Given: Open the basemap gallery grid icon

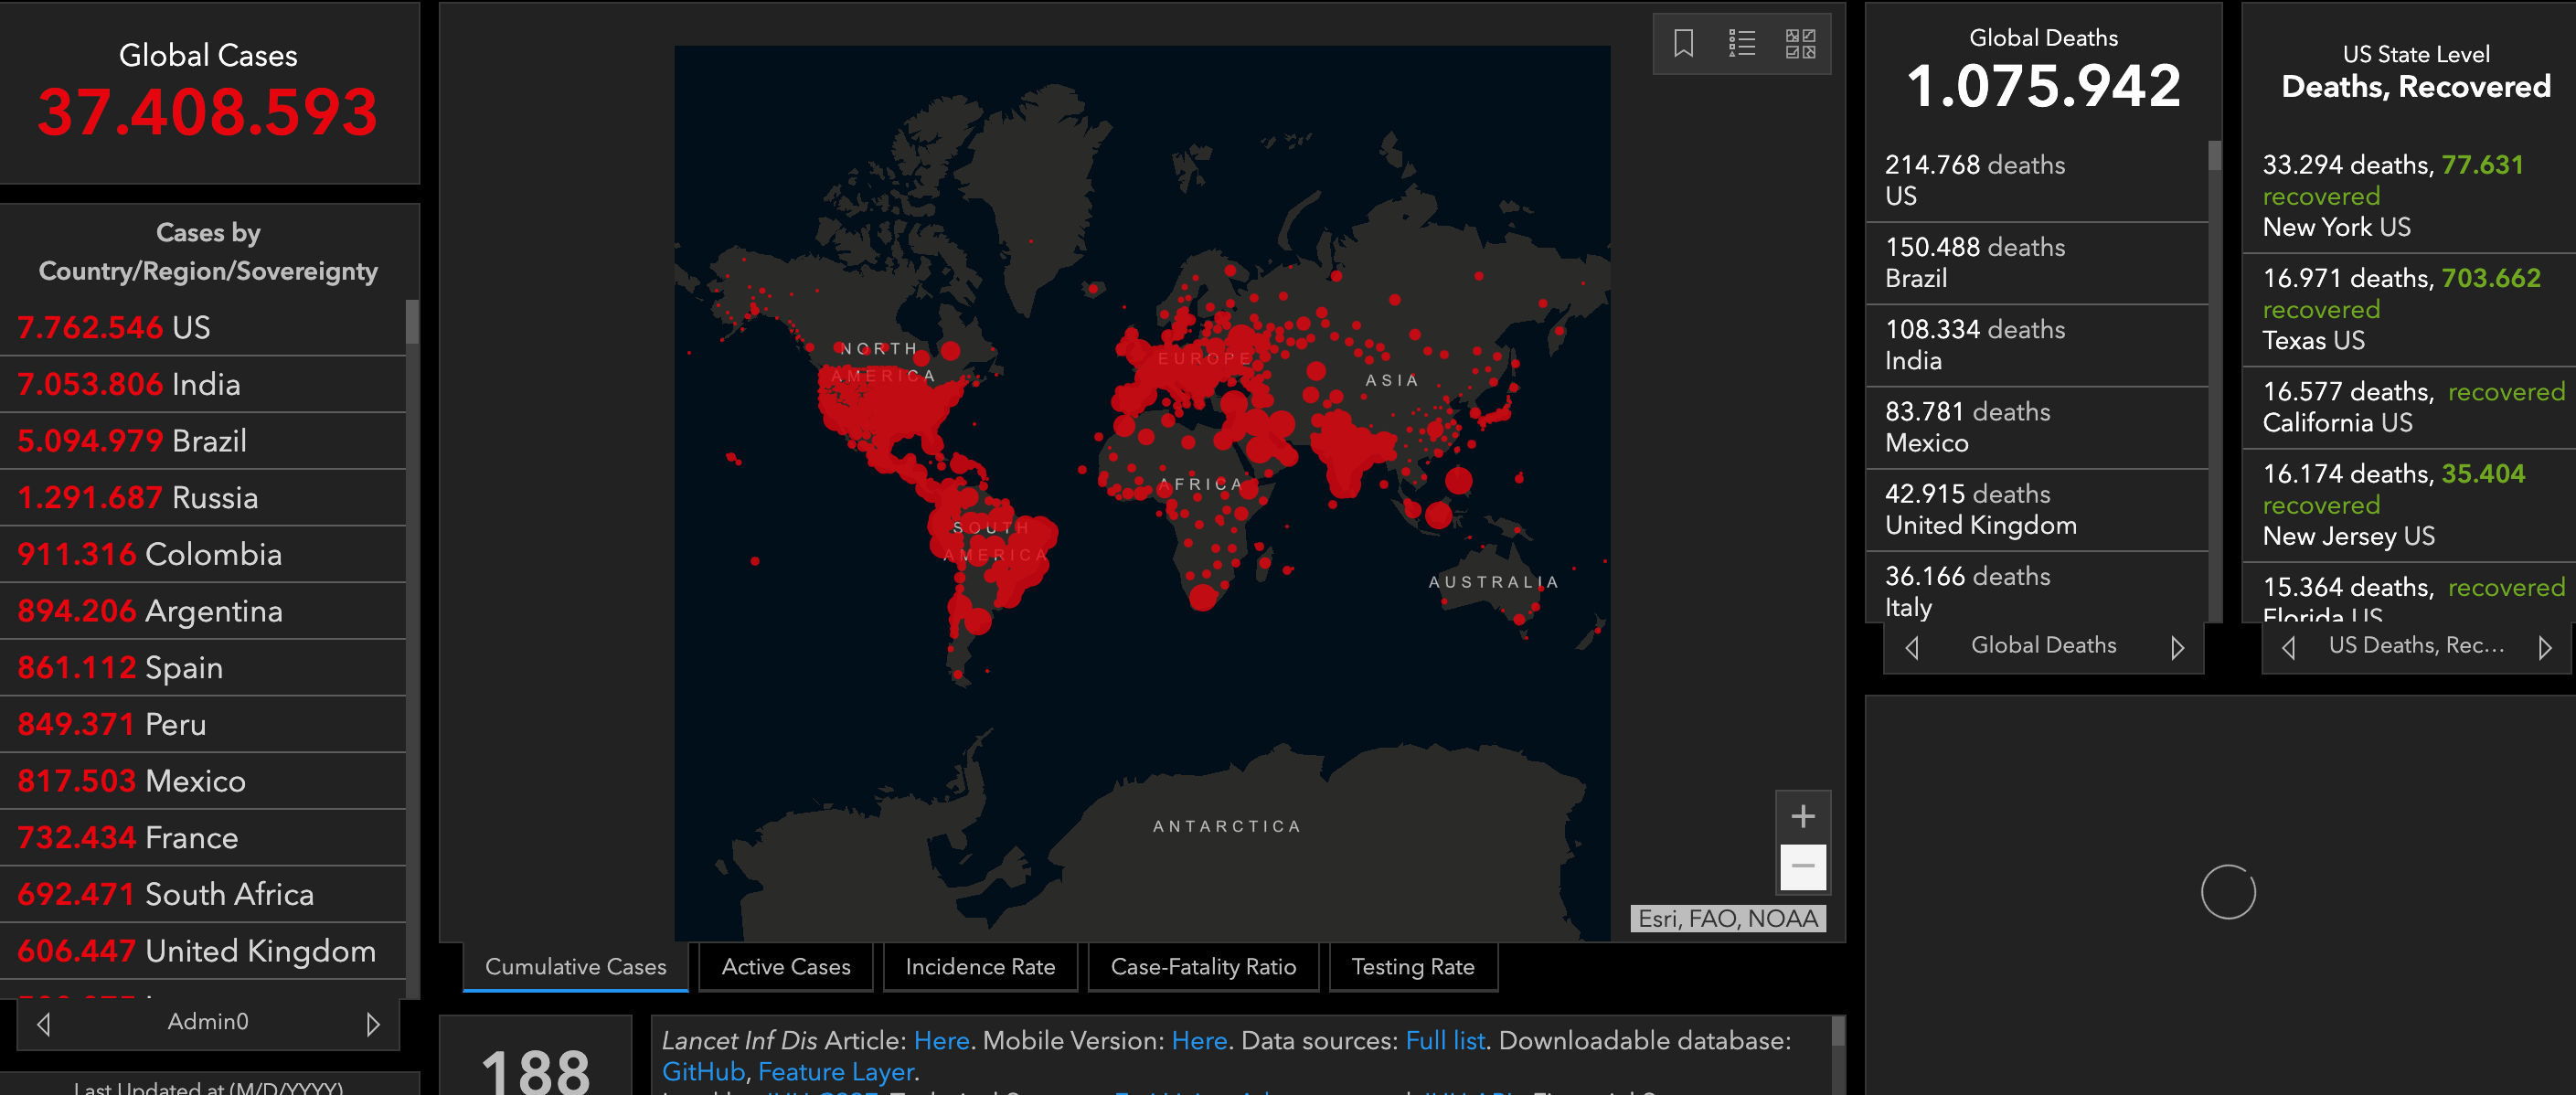Looking at the screenshot, I should [1800, 43].
